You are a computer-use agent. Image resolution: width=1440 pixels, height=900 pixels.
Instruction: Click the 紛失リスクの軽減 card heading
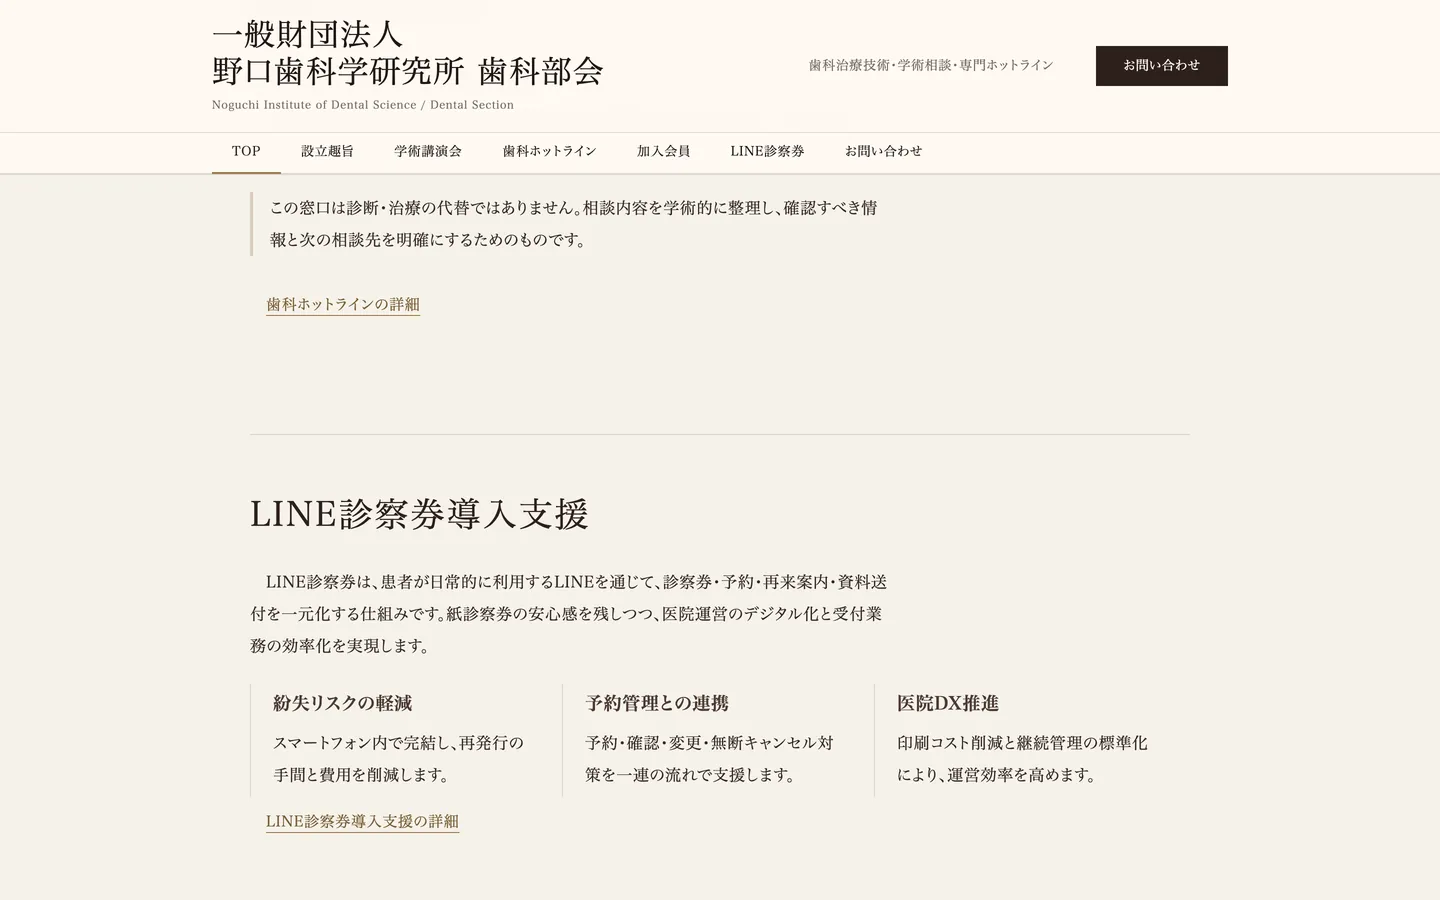[342, 703]
